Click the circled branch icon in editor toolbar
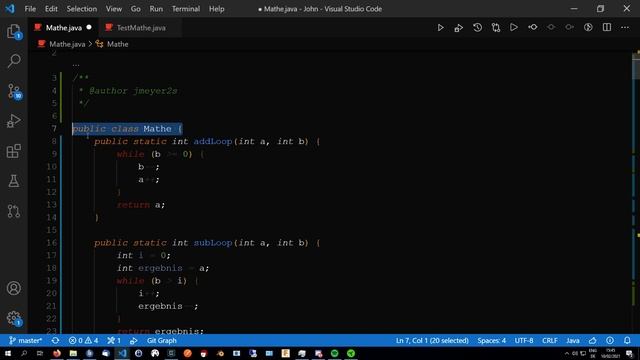Image resolution: width=640 pixels, height=360 pixels. pyautogui.click(x=588, y=27)
